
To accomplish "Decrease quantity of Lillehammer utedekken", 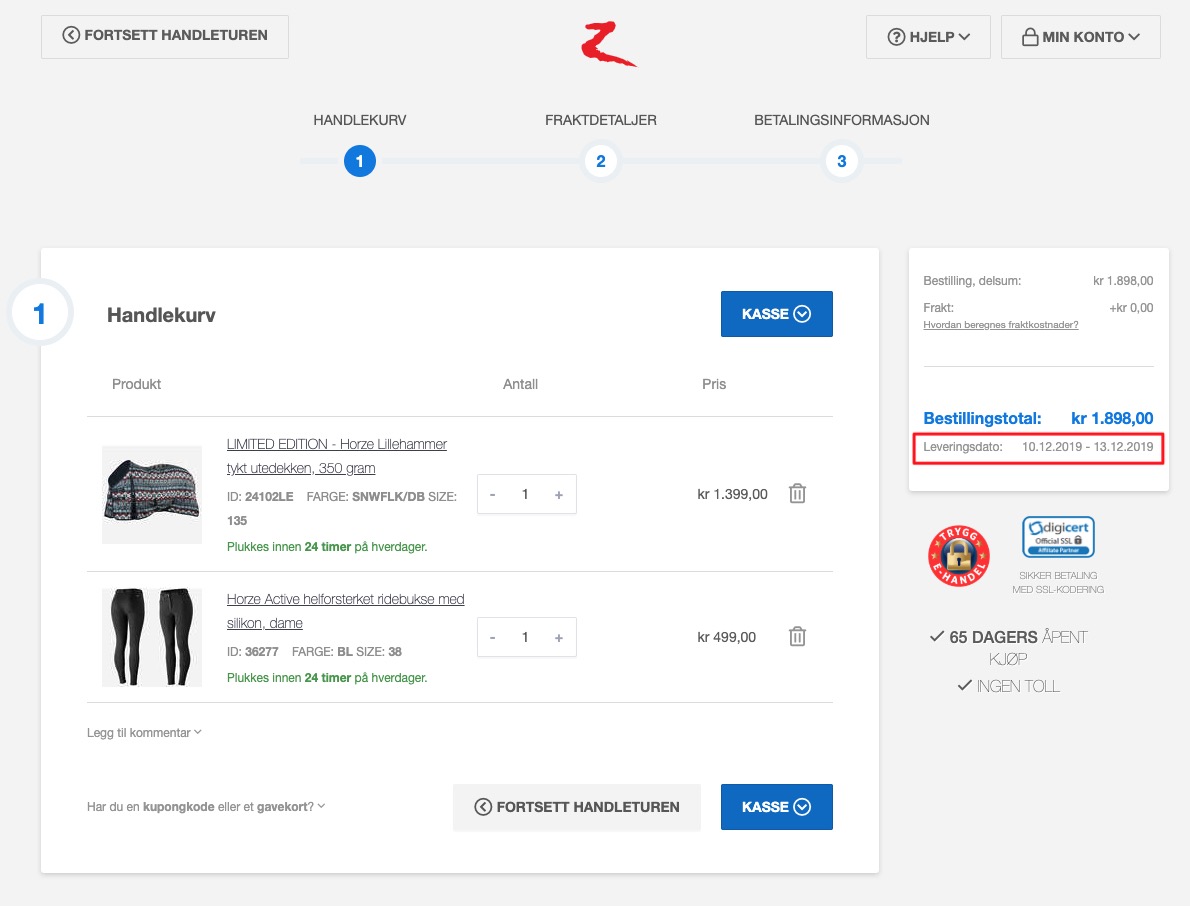I will (493, 495).
